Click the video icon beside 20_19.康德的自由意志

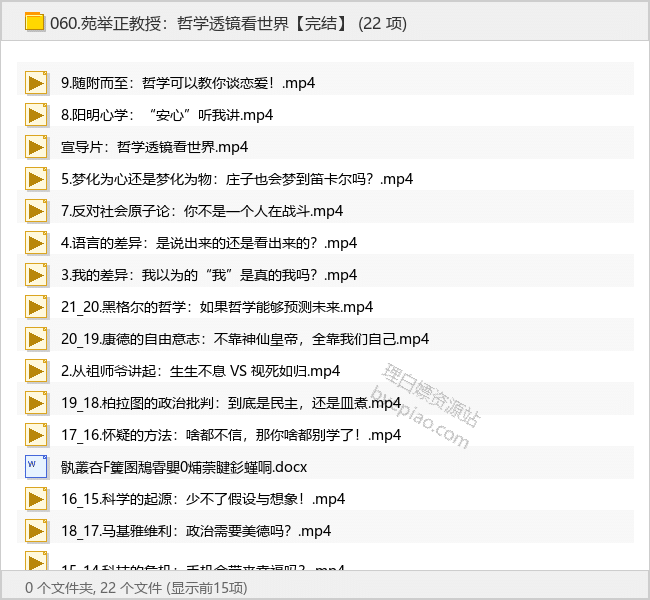point(36,339)
